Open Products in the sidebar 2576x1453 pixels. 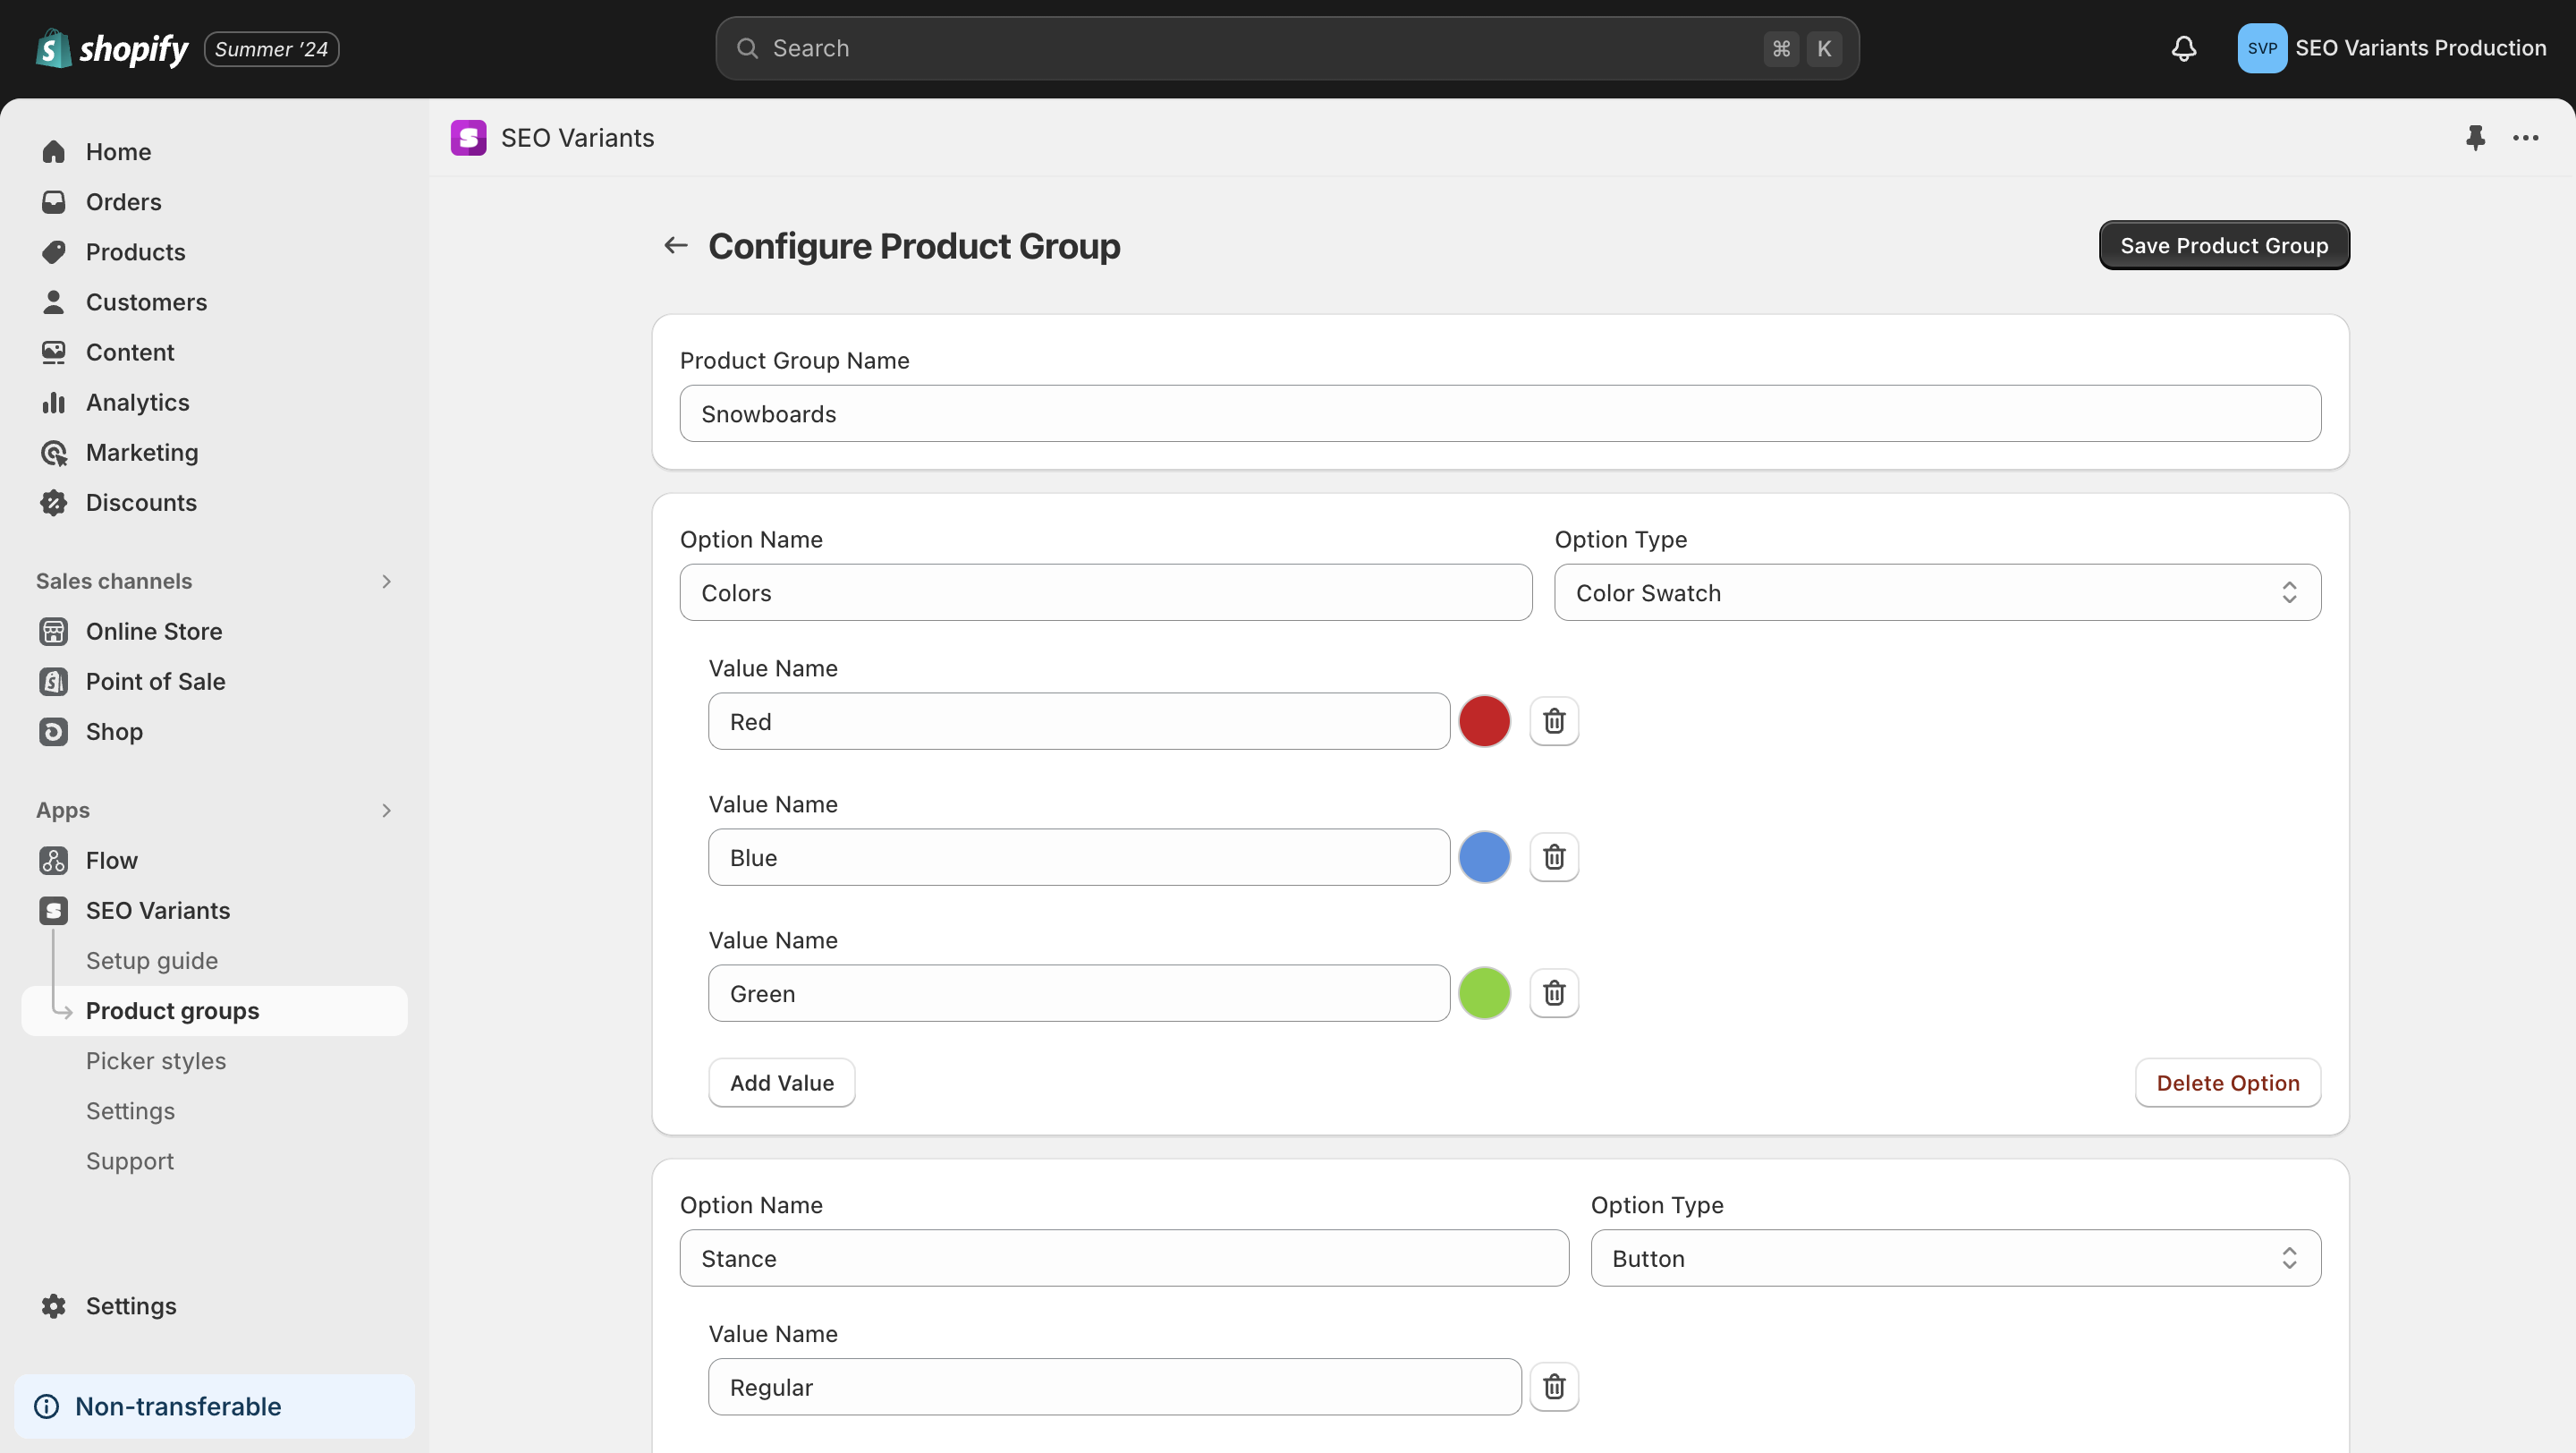coord(214,251)
